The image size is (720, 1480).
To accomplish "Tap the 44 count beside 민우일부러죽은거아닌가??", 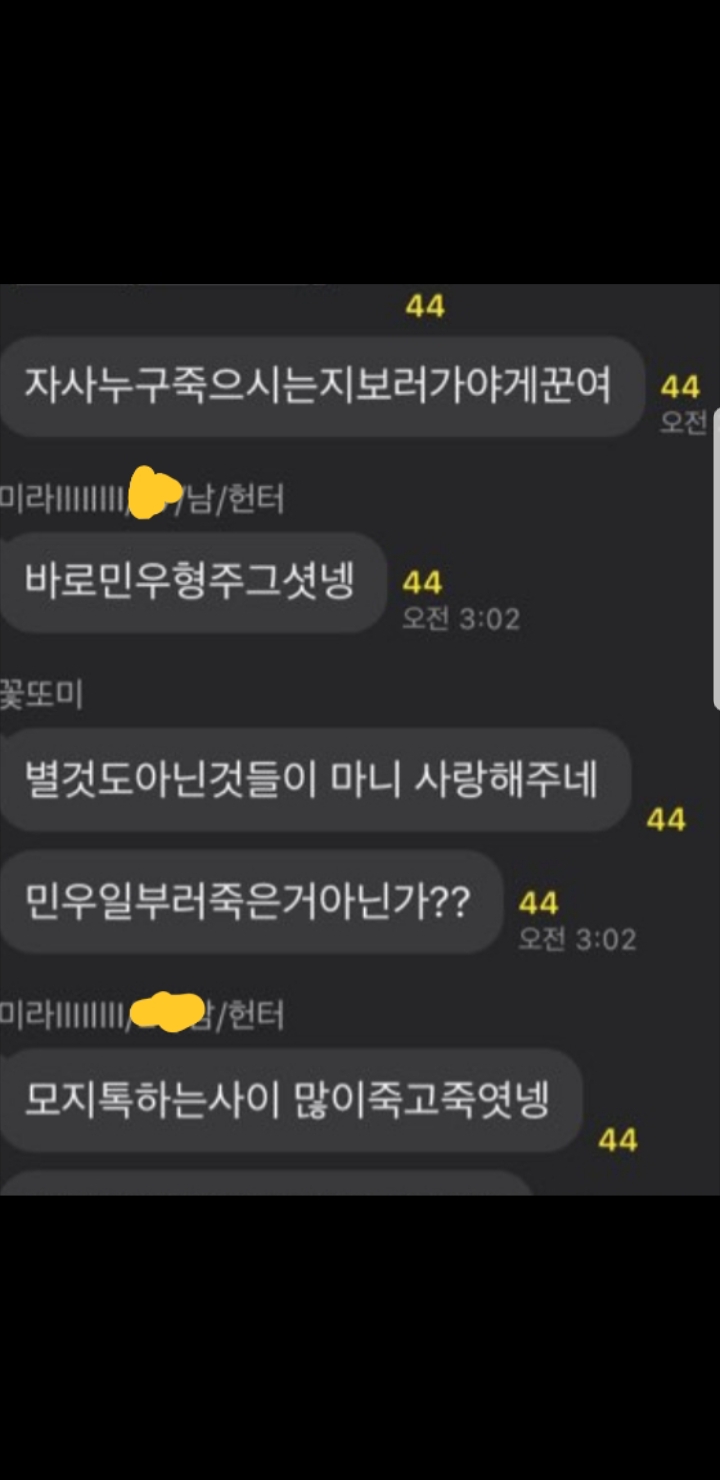I will coord(538,904).
